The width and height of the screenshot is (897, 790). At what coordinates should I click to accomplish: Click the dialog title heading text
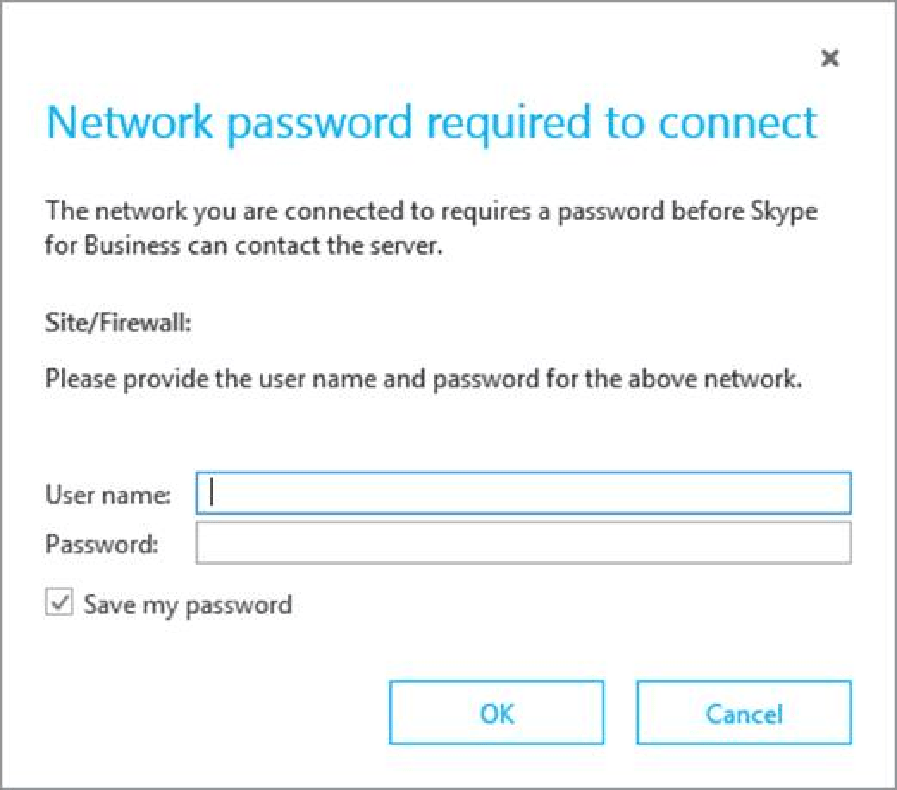432,123
